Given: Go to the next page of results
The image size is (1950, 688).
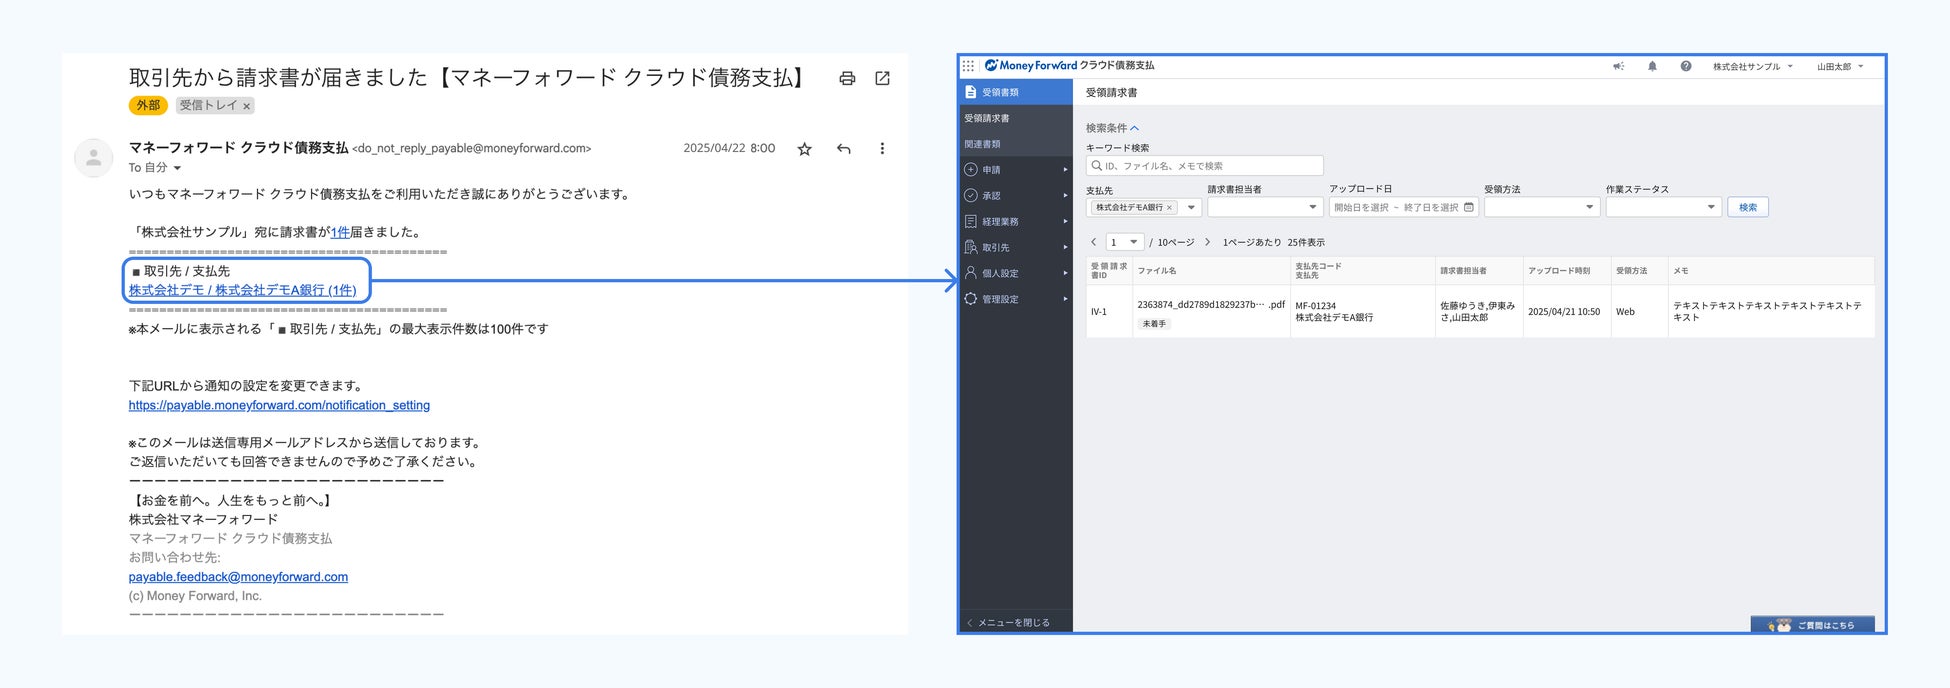Looking at the screenshot, I should (1208, 243).
